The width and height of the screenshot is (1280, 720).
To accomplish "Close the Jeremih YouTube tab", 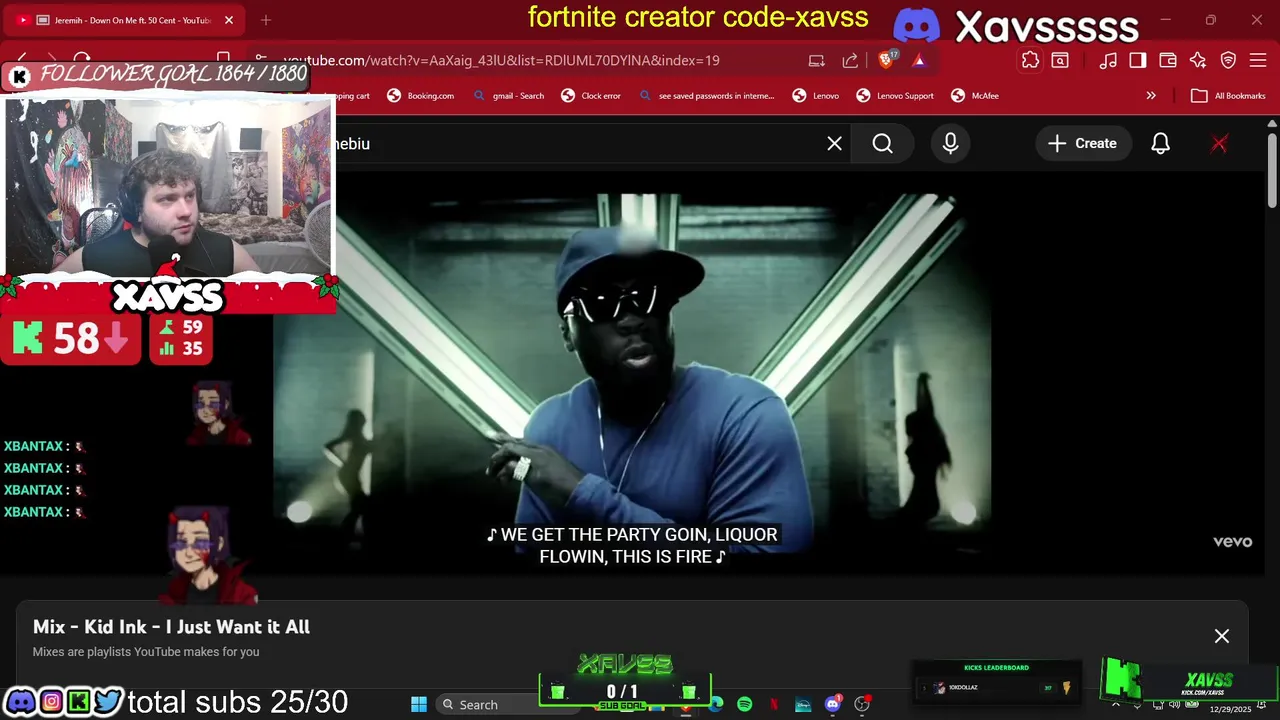I will pyautogui.click(x=229, y=20).
